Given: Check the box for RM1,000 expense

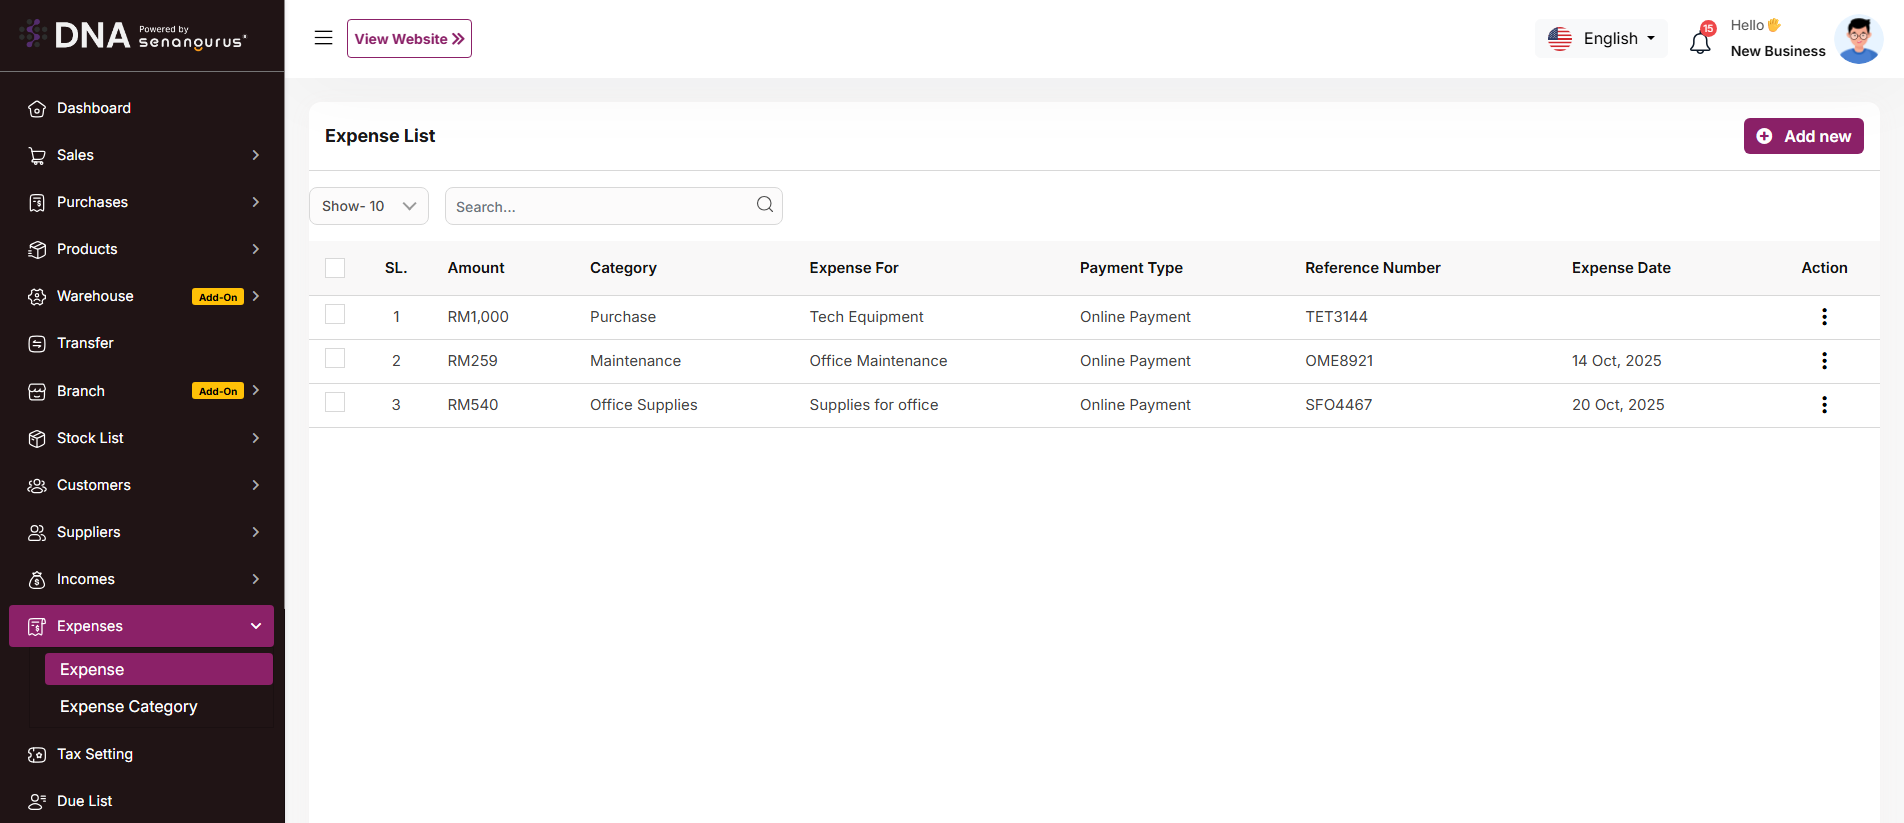Looking at the screenshot, I should pyautogui.click(x=335, y=315).
